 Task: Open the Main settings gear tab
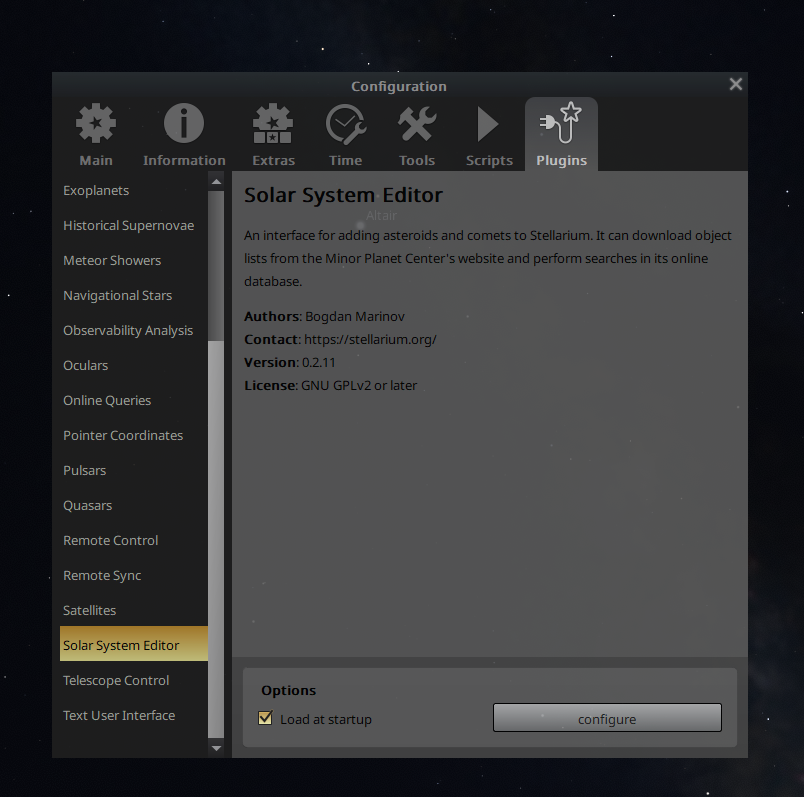[x=96, y=135]
